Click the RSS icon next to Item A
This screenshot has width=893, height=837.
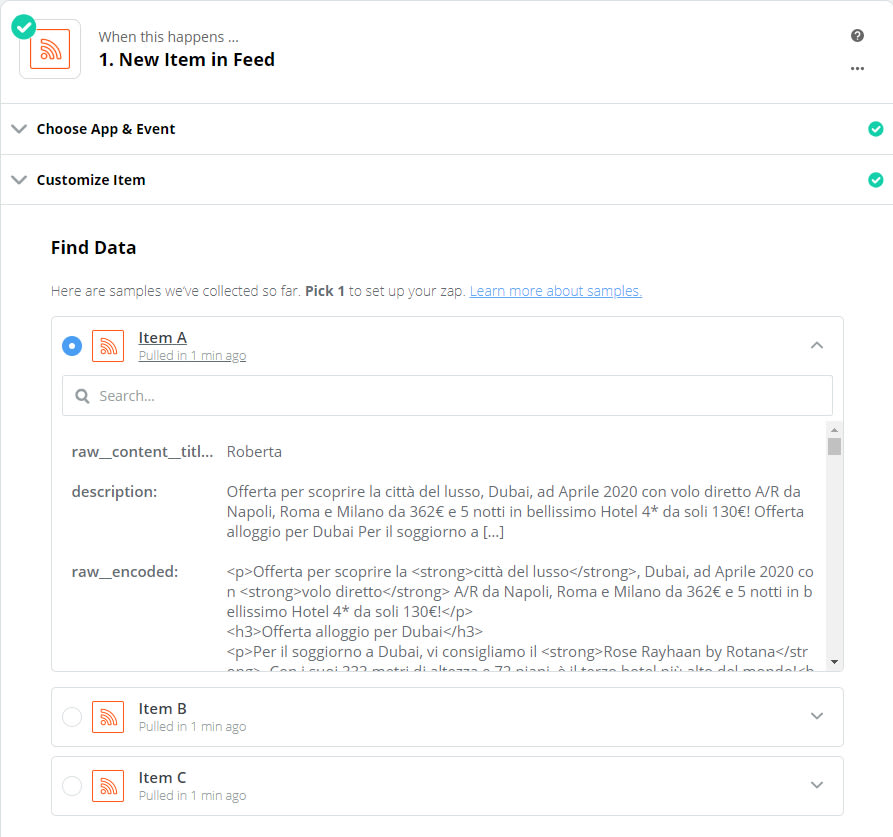[x=108, y=346]
